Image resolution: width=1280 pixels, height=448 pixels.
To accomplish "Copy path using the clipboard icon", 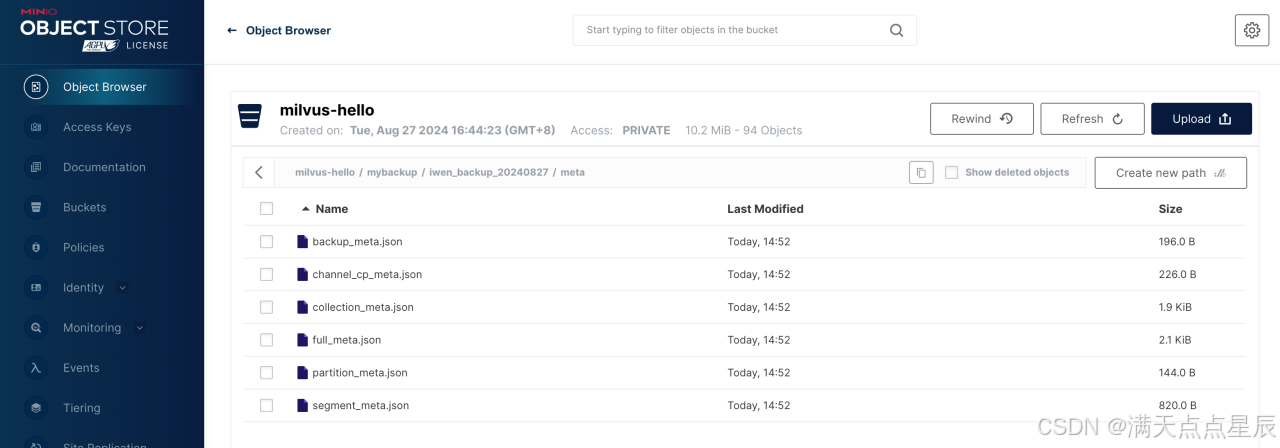I will click(921, 173).
